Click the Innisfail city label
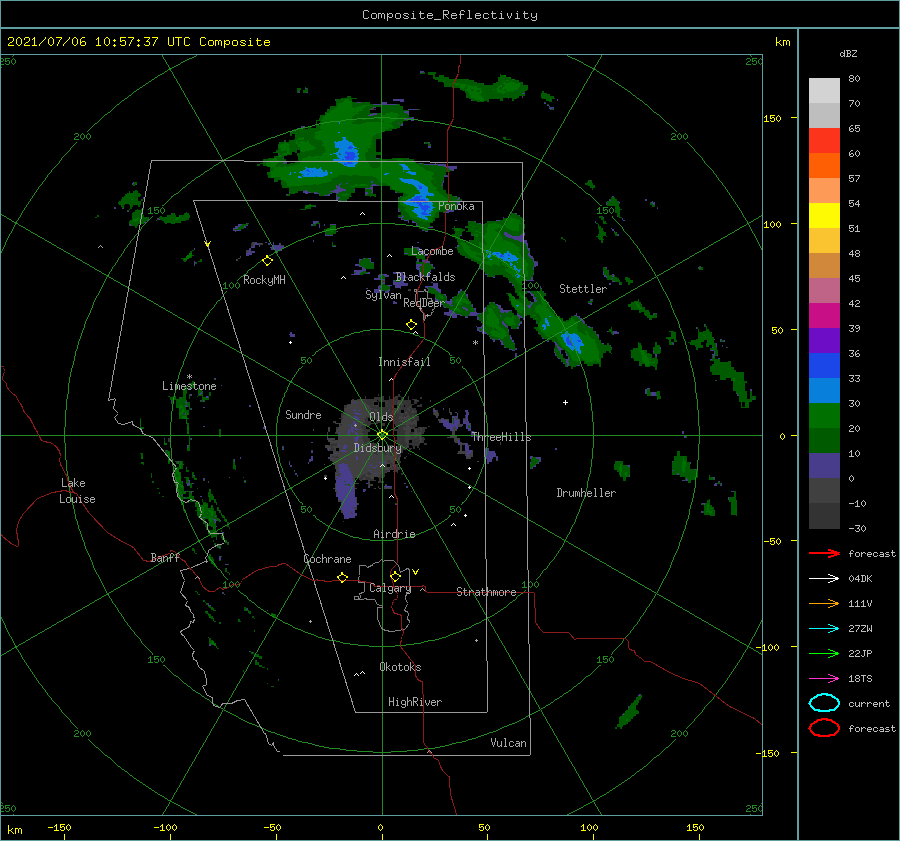 404,362
